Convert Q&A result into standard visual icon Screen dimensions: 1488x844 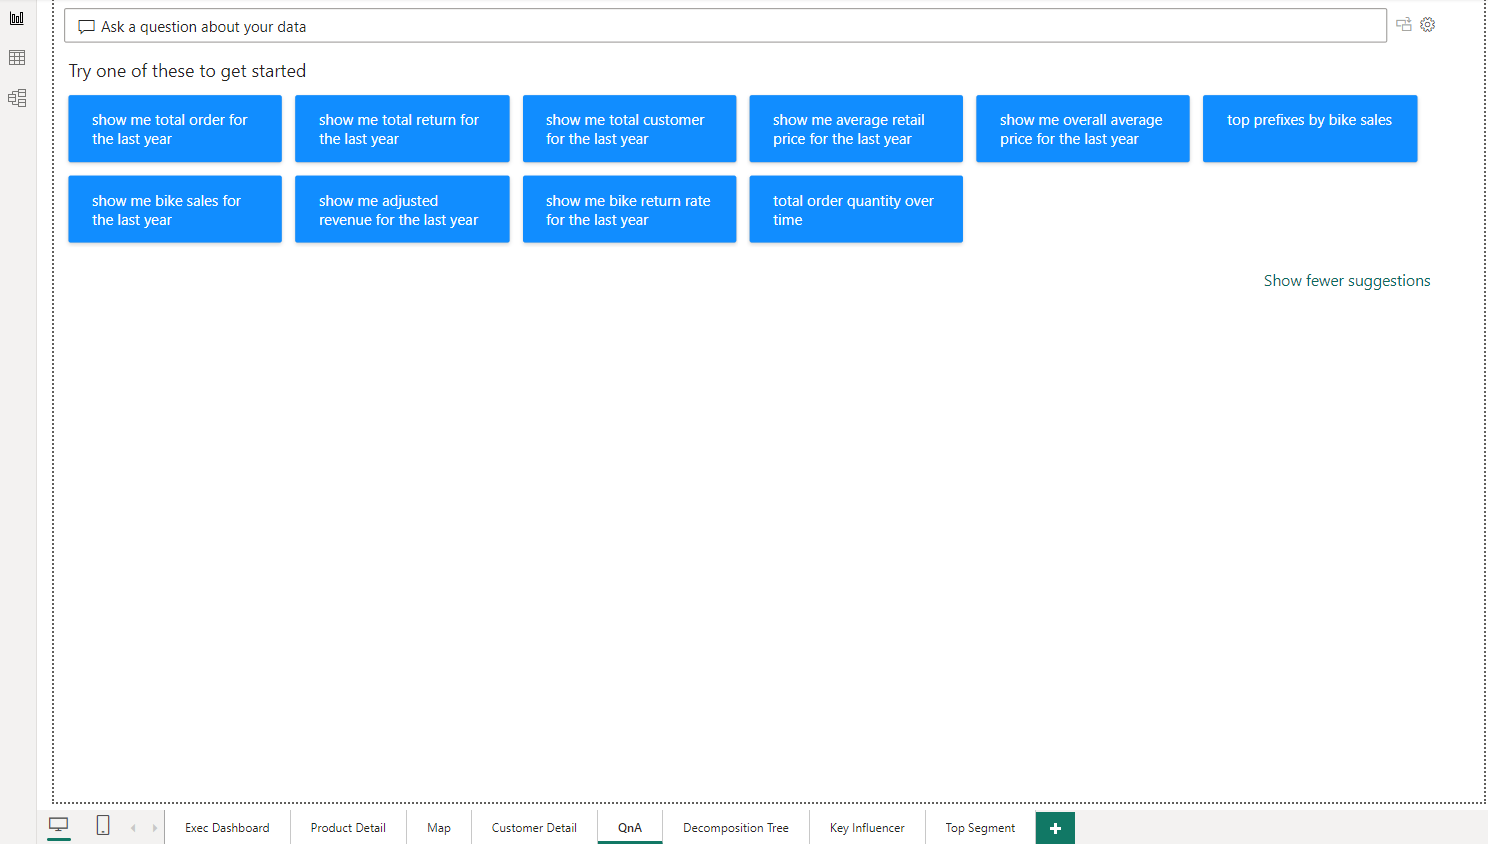coord(1404,25)
